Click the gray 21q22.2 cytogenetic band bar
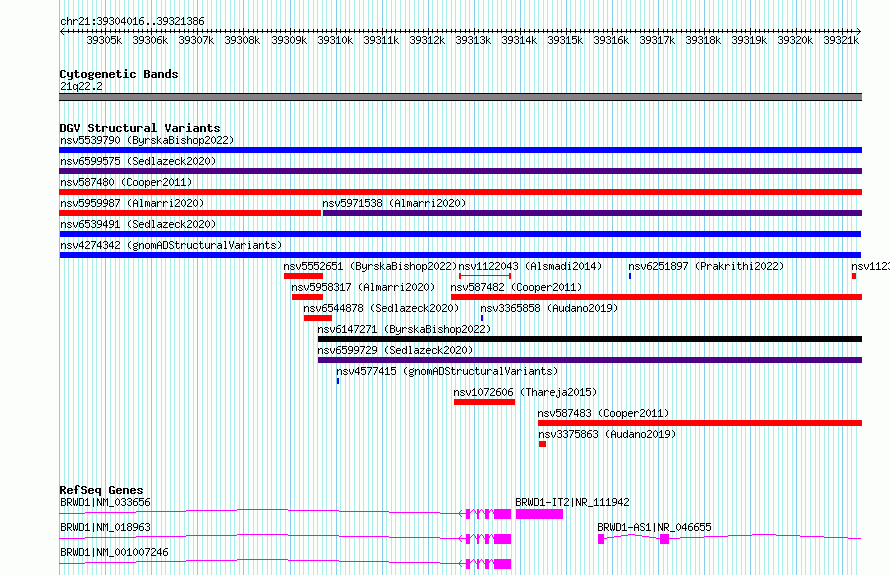Viewport: 890px width, 575px height. (460, 97)
